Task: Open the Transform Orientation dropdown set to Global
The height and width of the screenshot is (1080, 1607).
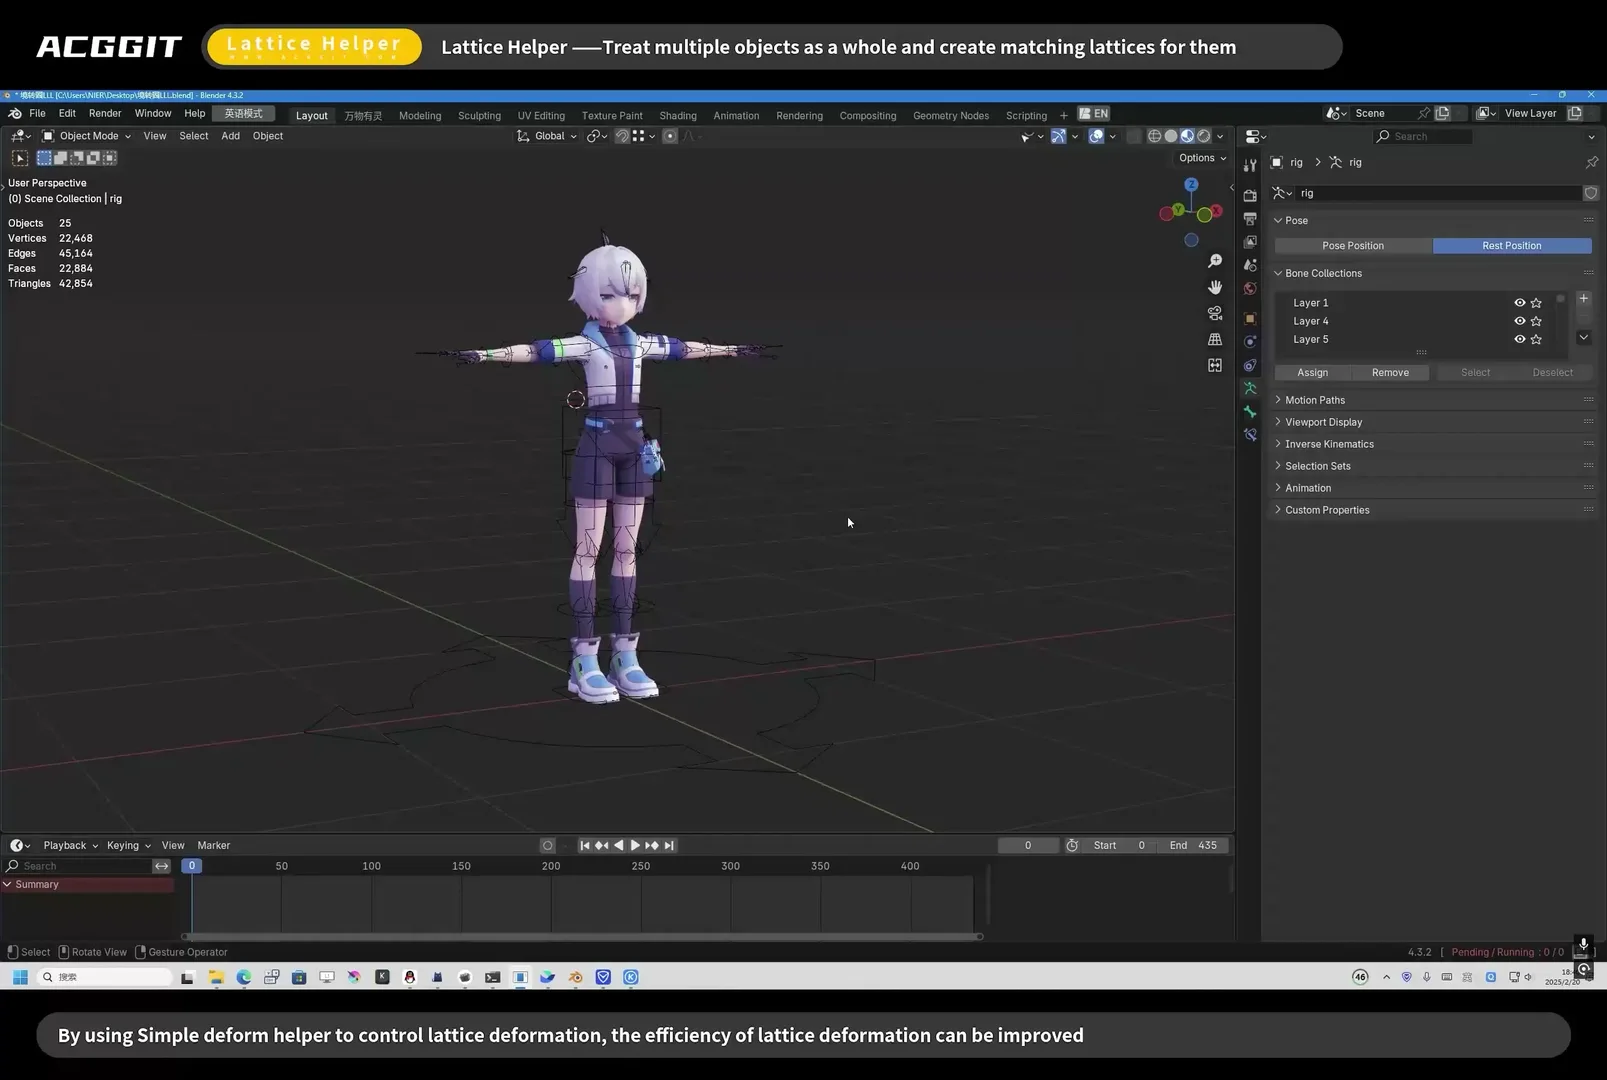Action: [x=547, y=136]
